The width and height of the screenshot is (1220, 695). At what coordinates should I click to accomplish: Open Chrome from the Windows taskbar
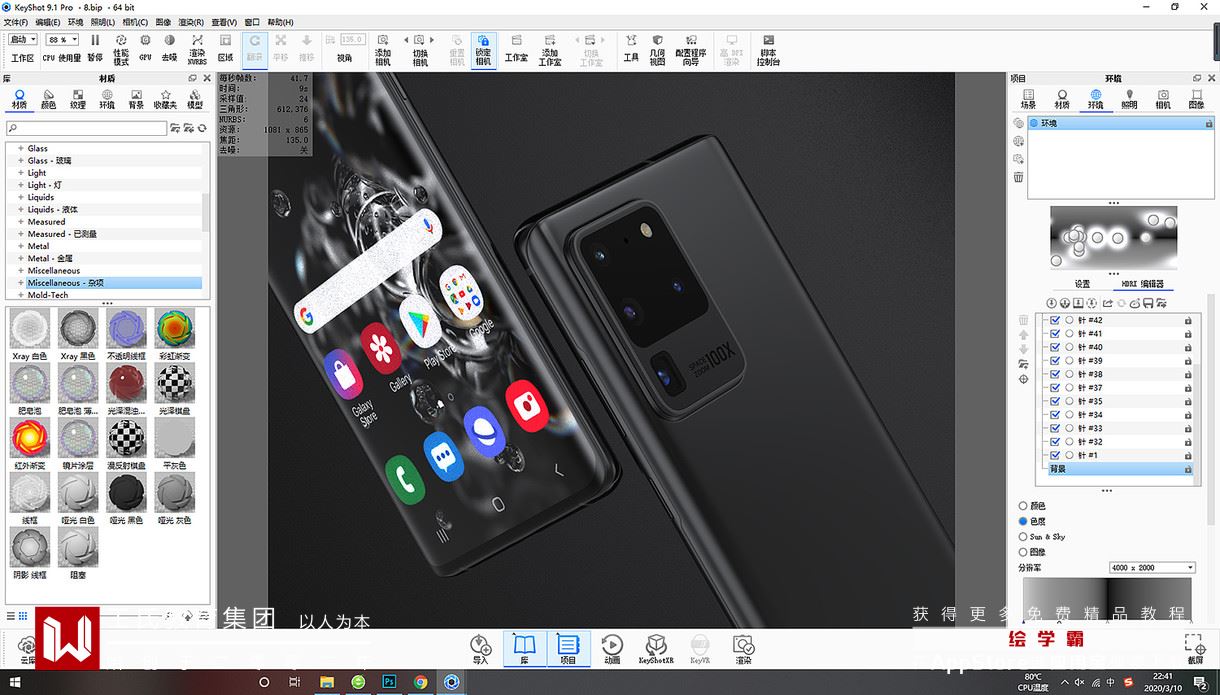coord(420,682)
